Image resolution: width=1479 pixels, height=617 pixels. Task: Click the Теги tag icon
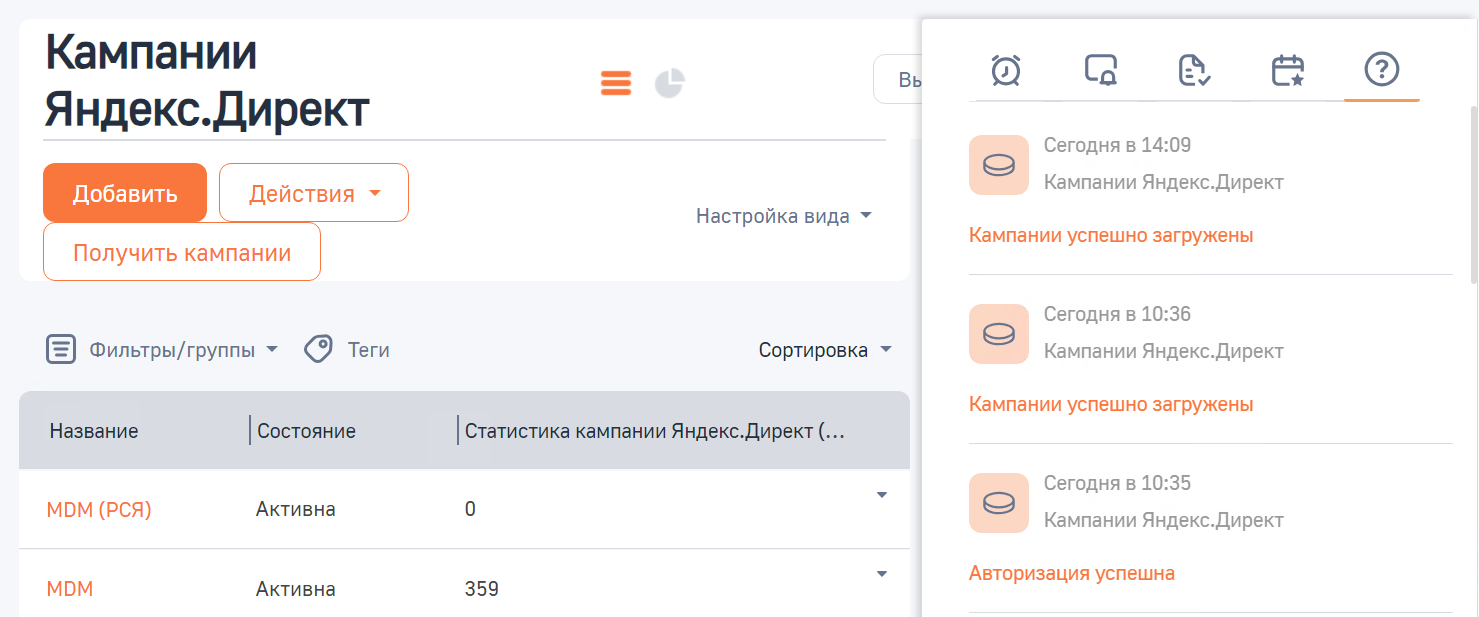[318, 349]
